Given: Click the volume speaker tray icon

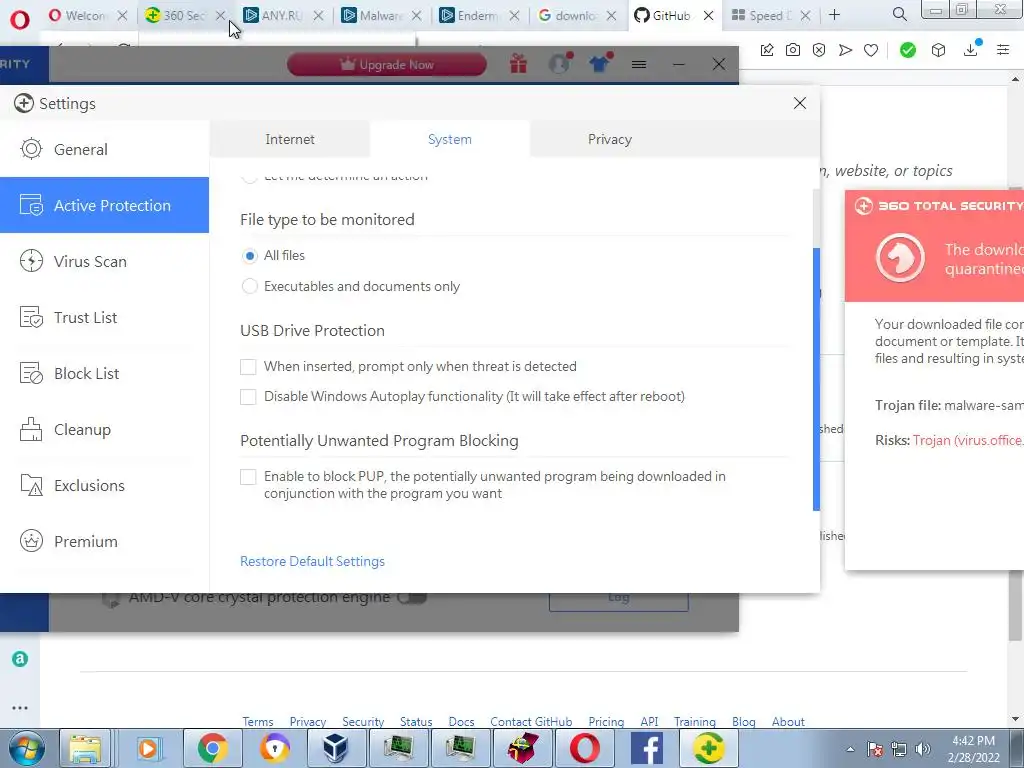Looking at the screenshot, I should [923, 749].
